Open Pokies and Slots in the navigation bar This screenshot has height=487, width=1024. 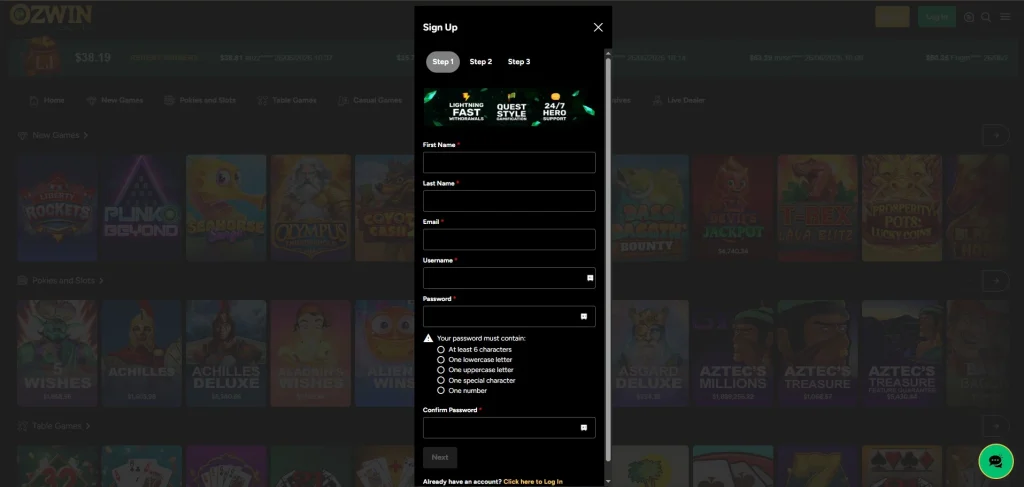pos(200,101)
